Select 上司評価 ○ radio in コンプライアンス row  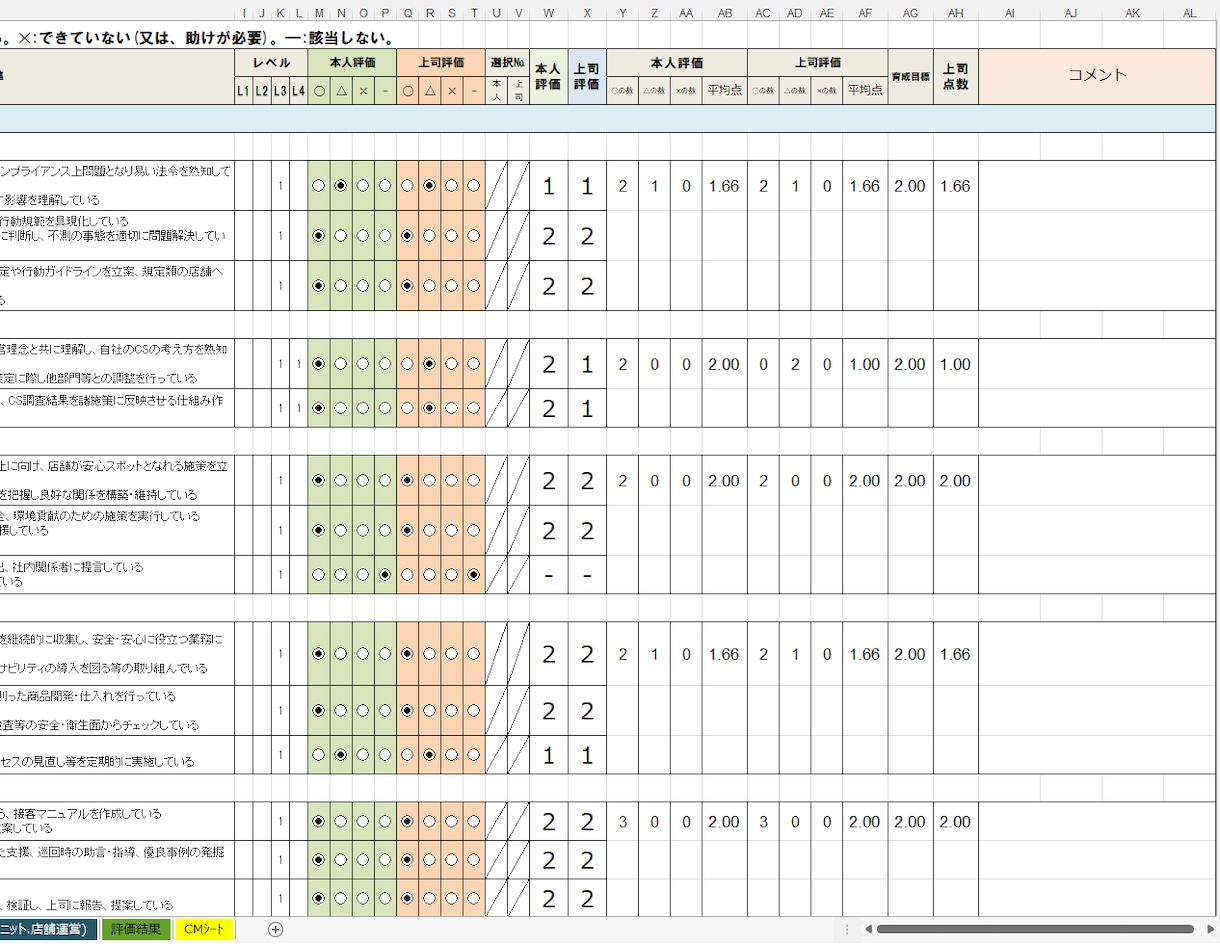[x=407, y=186]
